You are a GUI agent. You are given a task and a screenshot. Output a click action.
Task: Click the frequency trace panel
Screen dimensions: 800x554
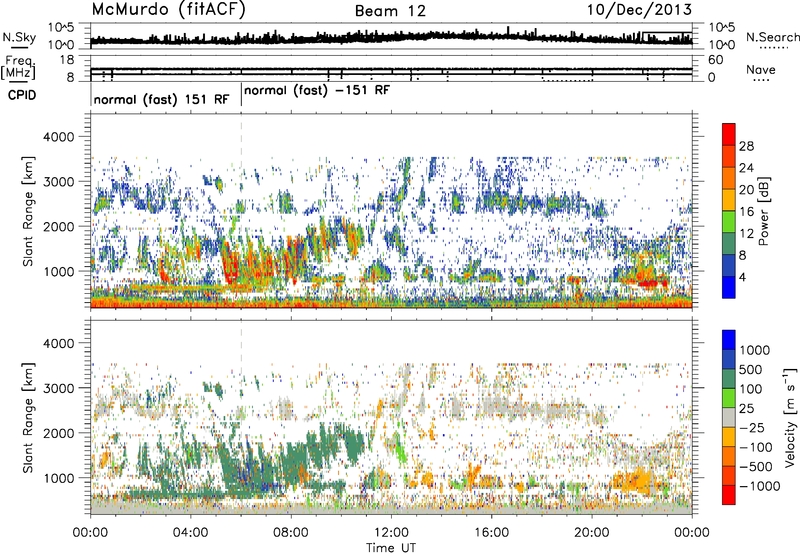point(391,68)
